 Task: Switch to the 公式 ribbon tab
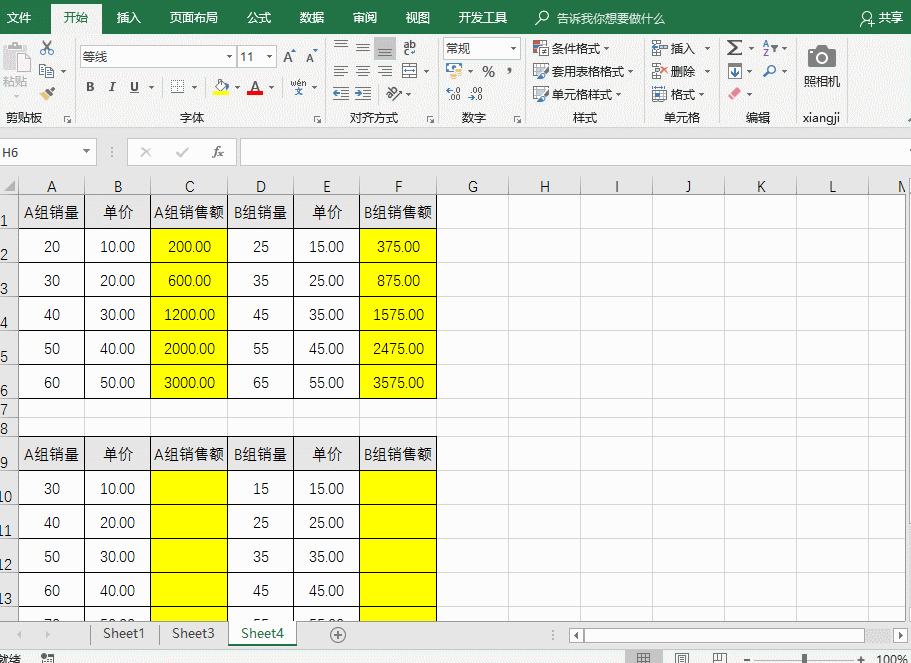259,17
